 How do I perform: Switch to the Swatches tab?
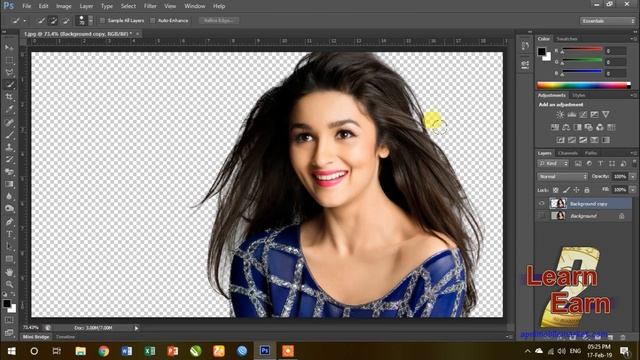tap(567, 39)
